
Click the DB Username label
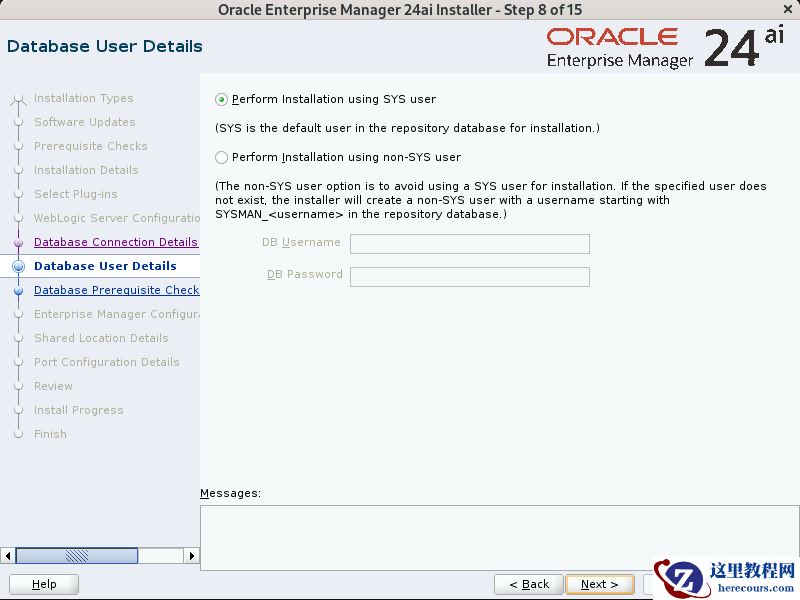(x=301, y=242)
